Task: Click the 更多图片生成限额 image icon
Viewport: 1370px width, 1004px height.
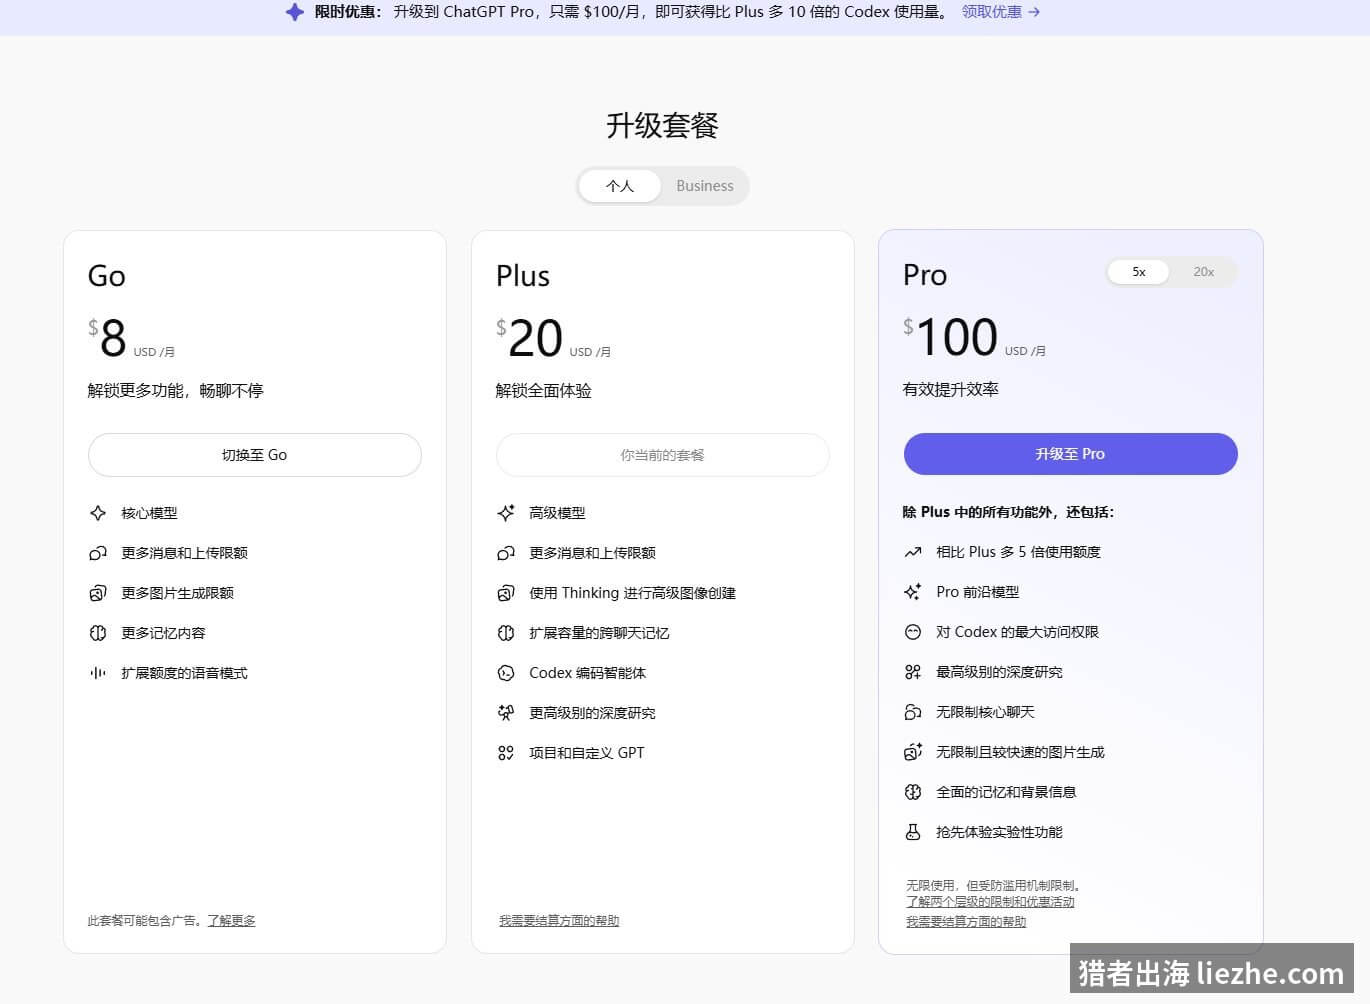Action: tap(98, 593)
